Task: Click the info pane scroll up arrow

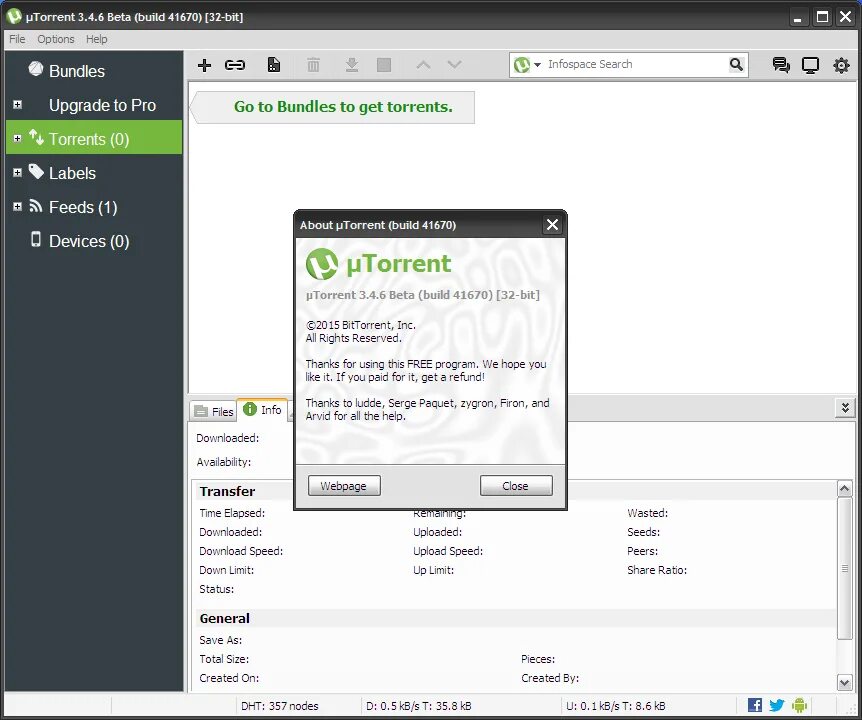Action: pyautogui.click(x=844, y=488)
